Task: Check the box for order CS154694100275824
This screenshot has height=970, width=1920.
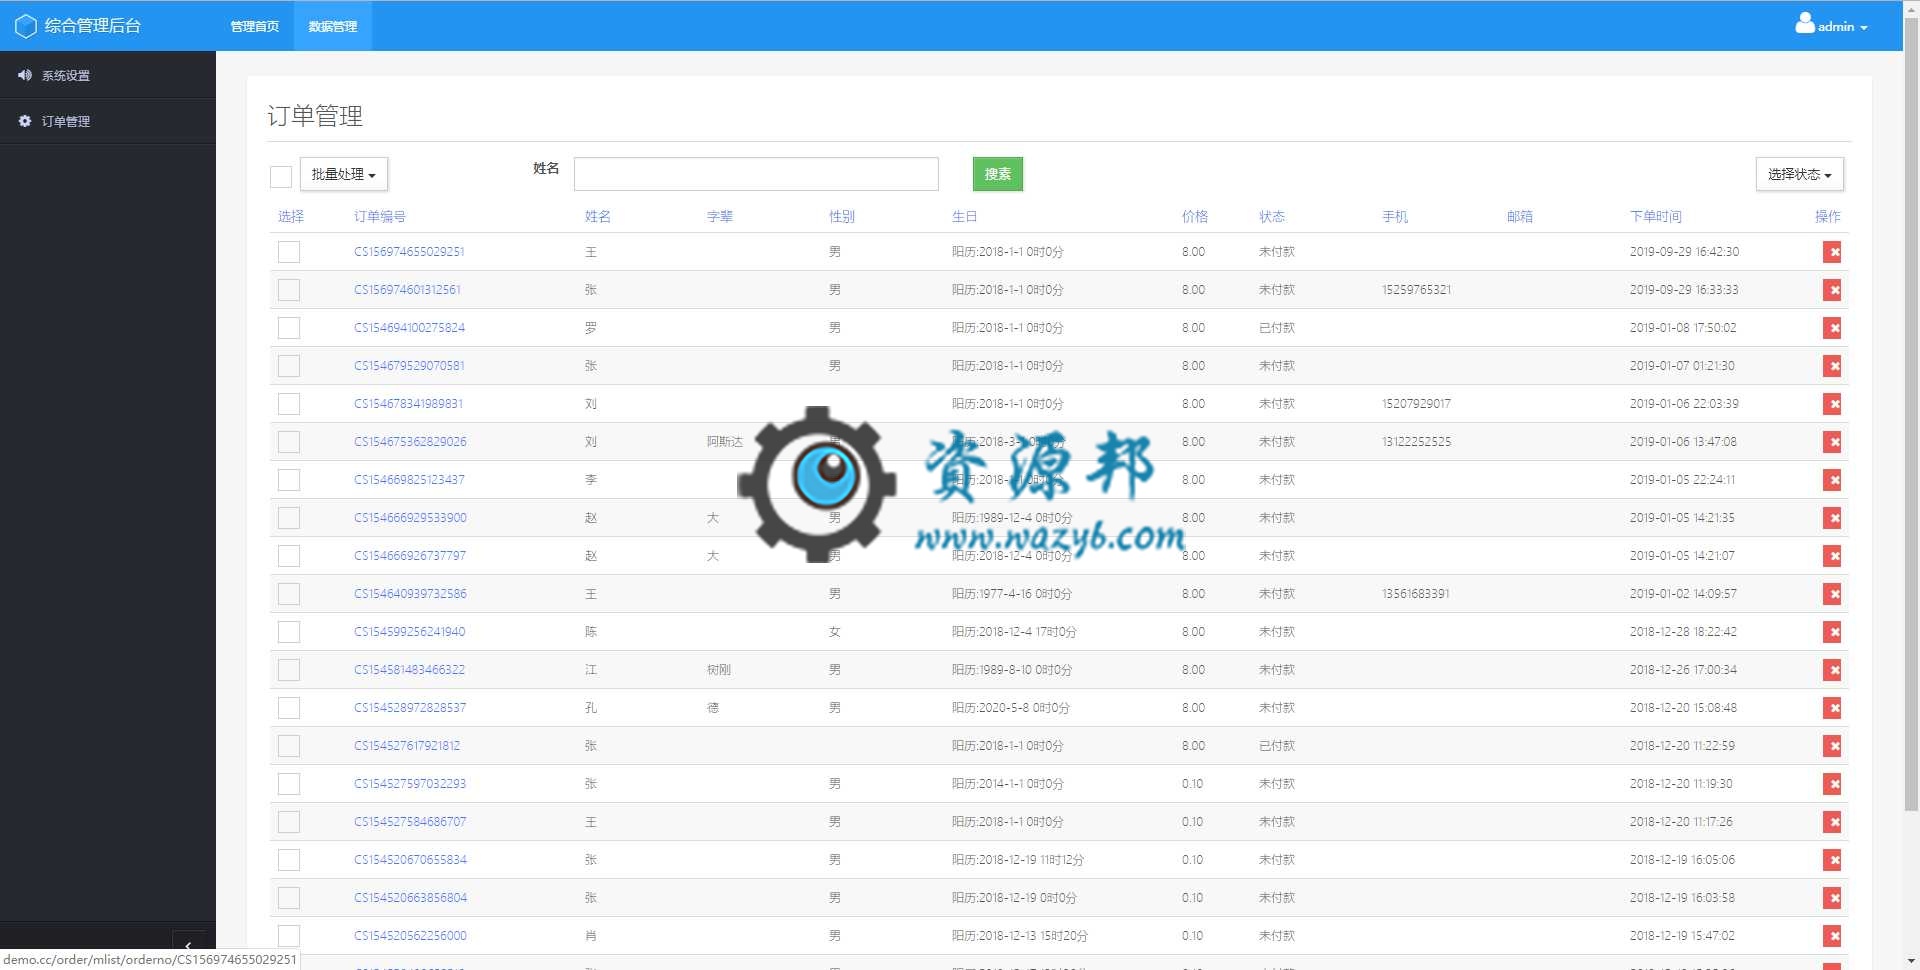Action: click(x=289, y=328)
